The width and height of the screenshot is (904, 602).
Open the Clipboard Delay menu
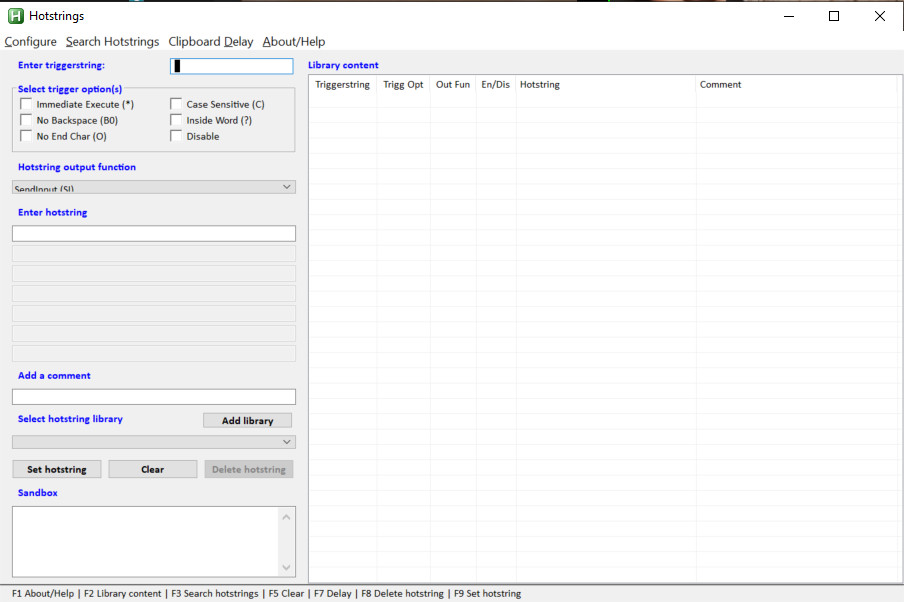click(x=210, y=42)
